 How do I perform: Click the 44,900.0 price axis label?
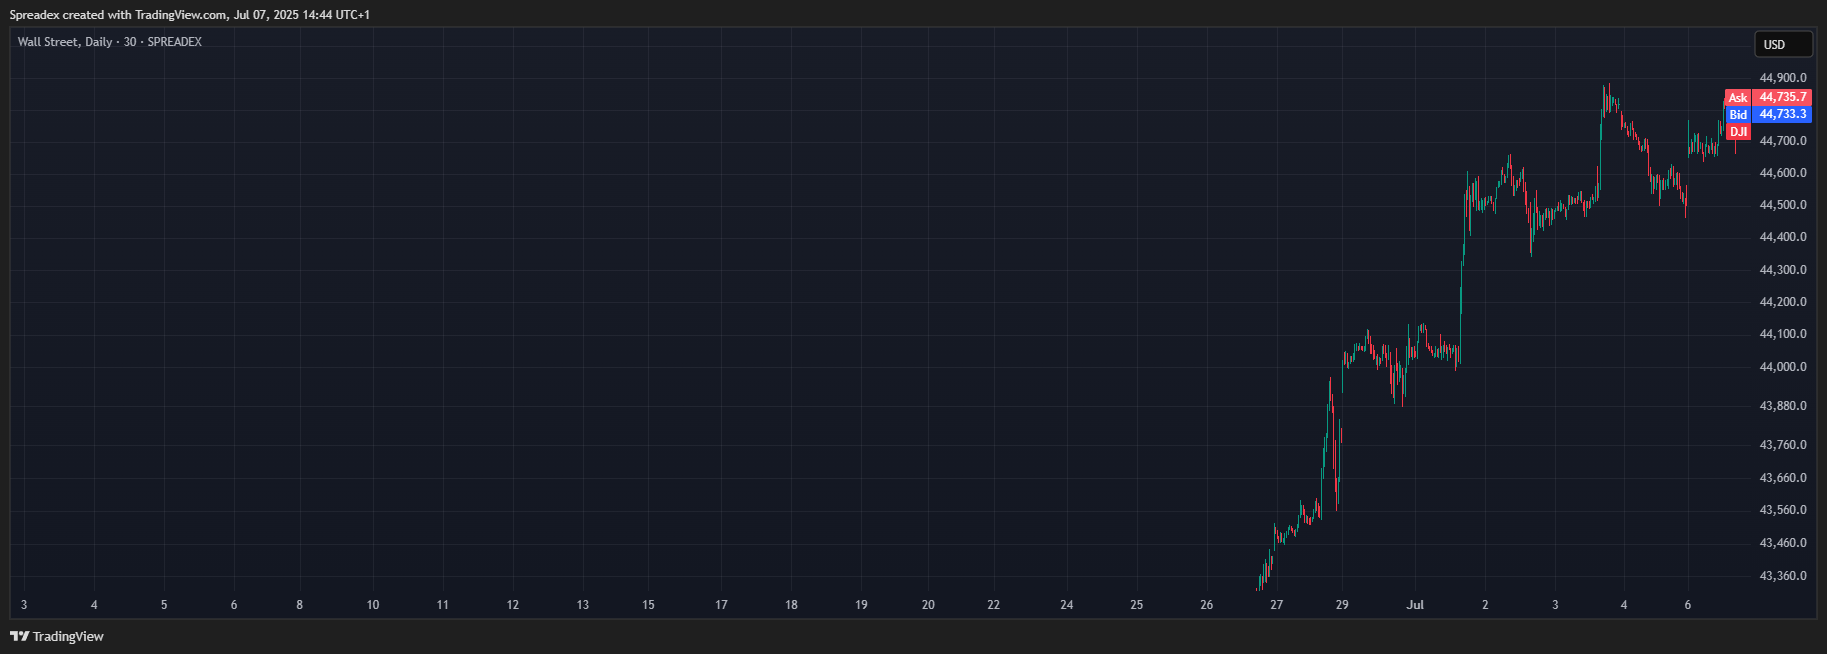tap(1783, 78)
